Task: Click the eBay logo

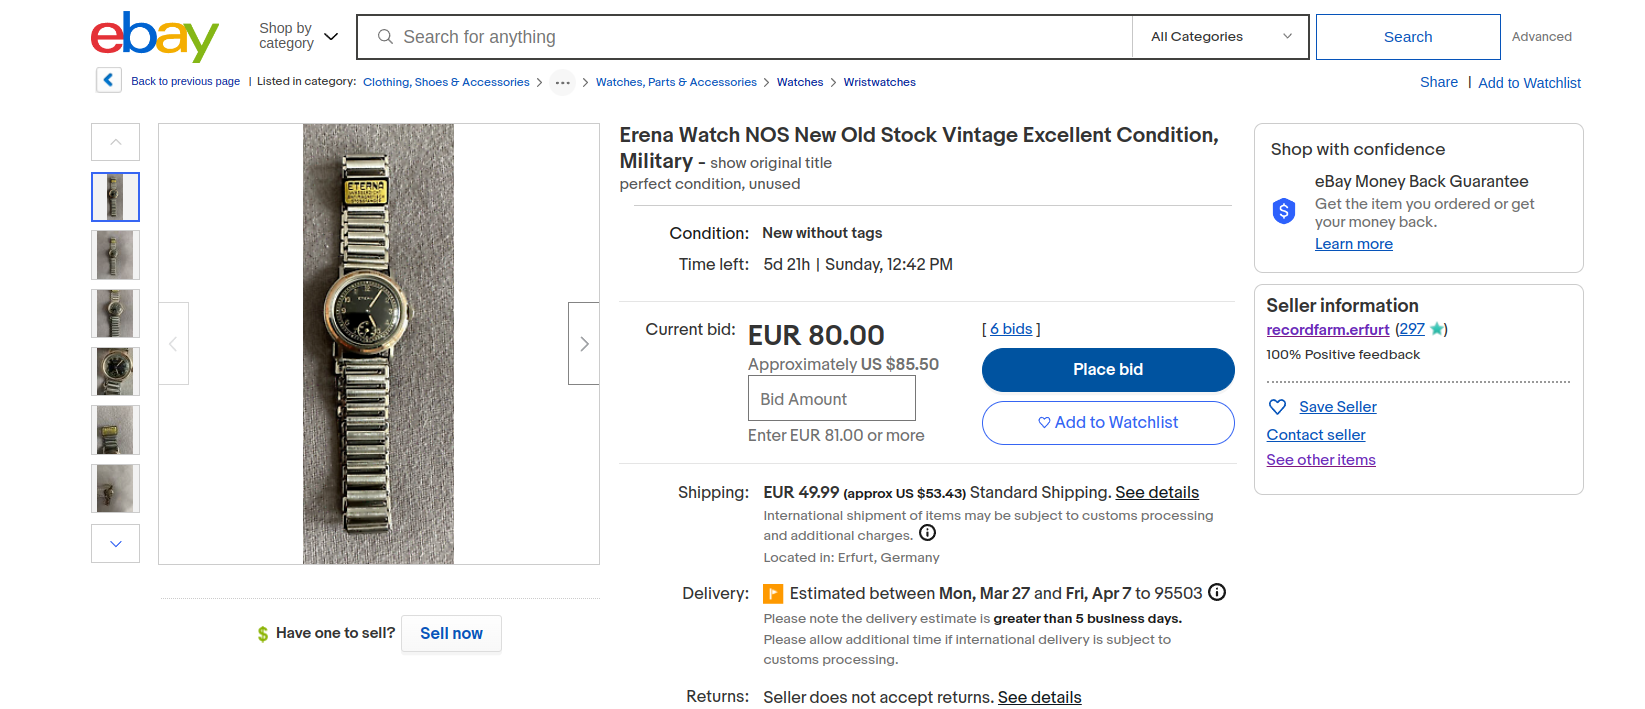Action: coord(154,37)
